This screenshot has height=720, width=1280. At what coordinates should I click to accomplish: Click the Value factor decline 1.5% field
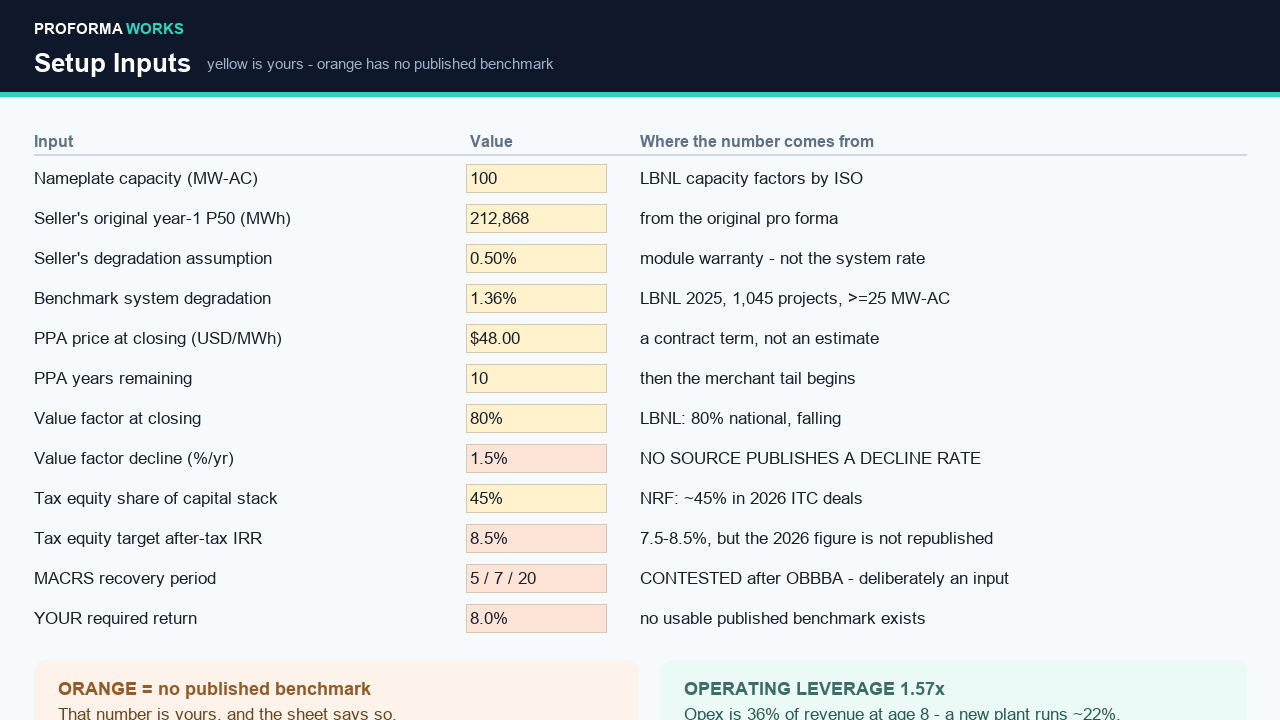coord(536,458)
